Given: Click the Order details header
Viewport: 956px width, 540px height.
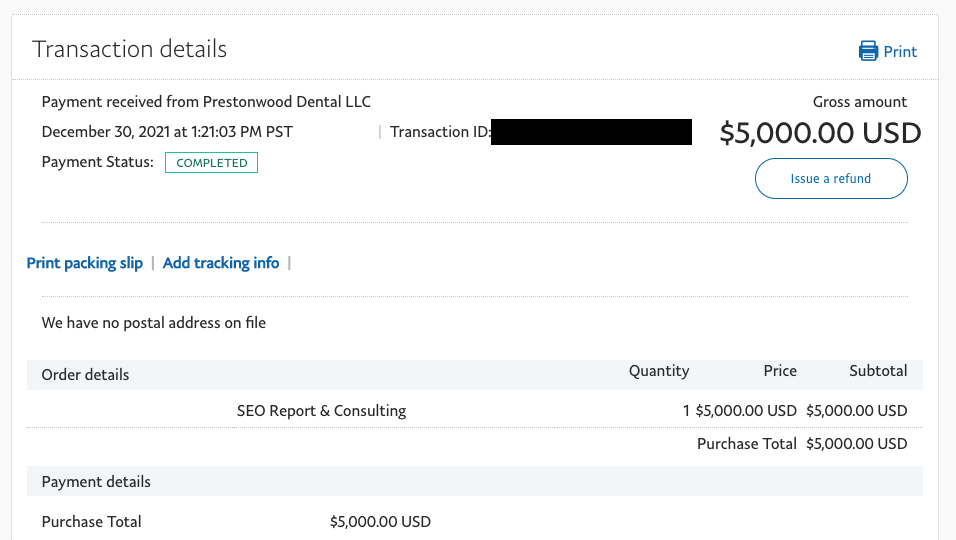Looking at the screenshot, I should [85, 375].
